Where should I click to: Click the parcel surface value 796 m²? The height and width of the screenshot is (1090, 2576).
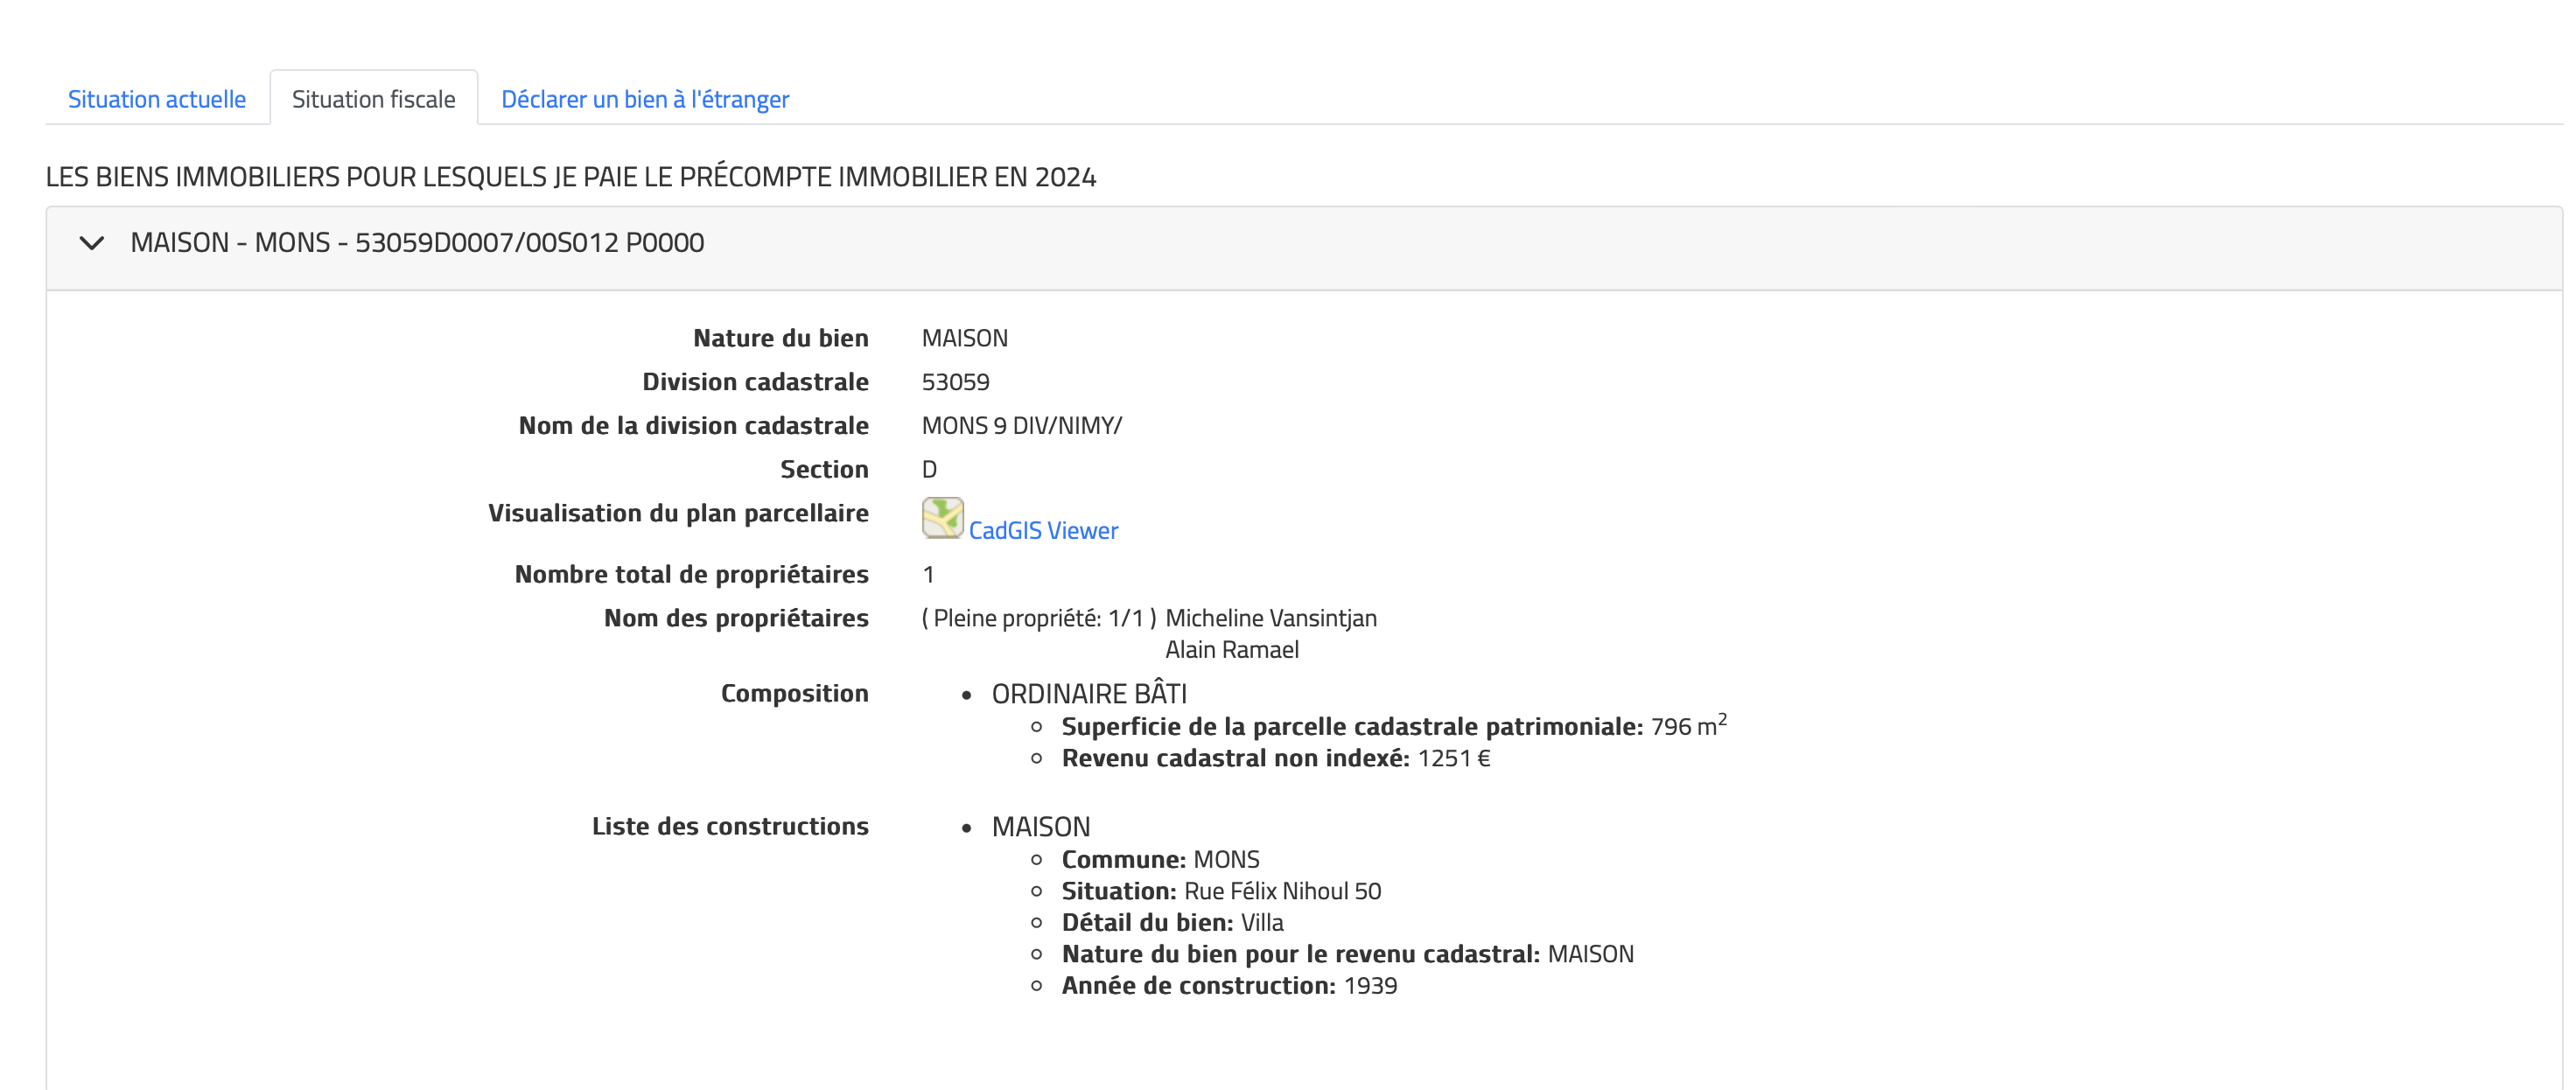[x=1687, y=726]
